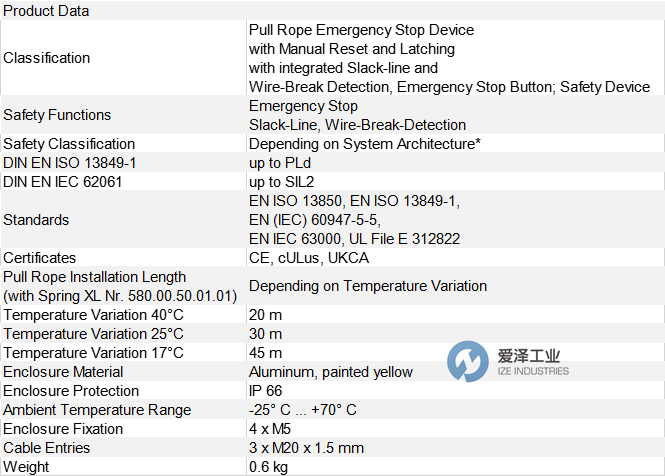The image size is (665, 476).
Task: Select the Standards row label
Action: [36, 220]
